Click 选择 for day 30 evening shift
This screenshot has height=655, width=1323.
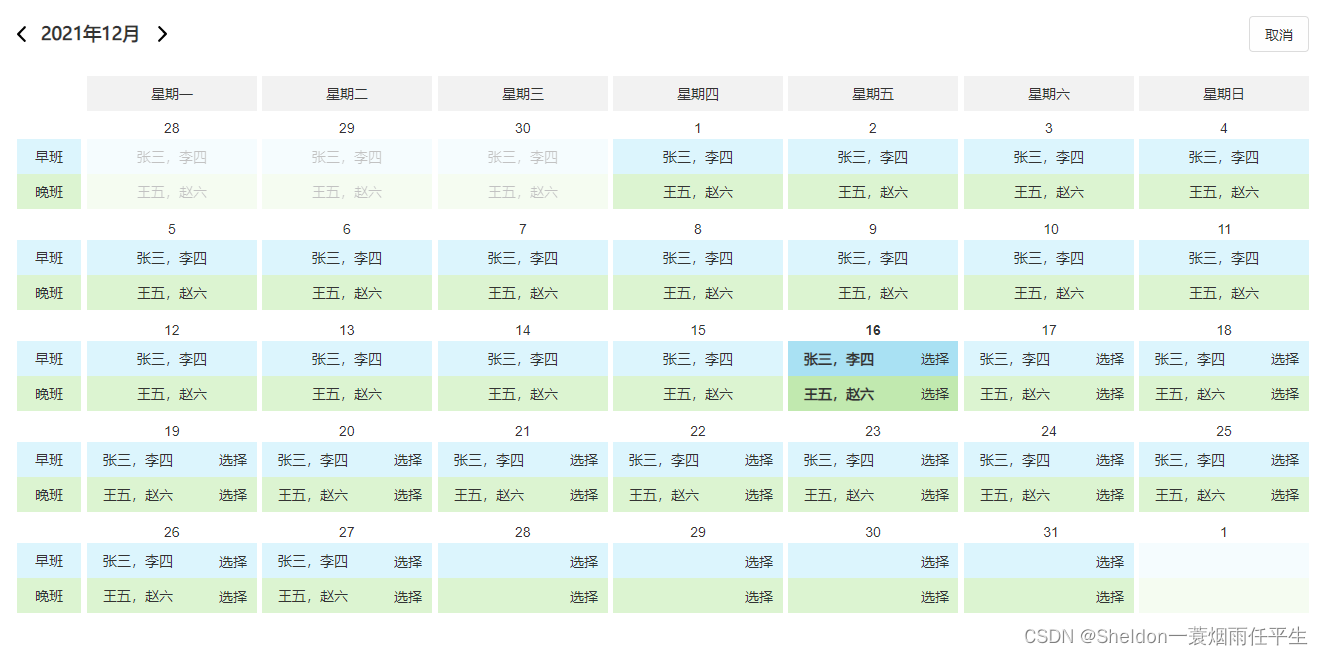tap(935, 597)
